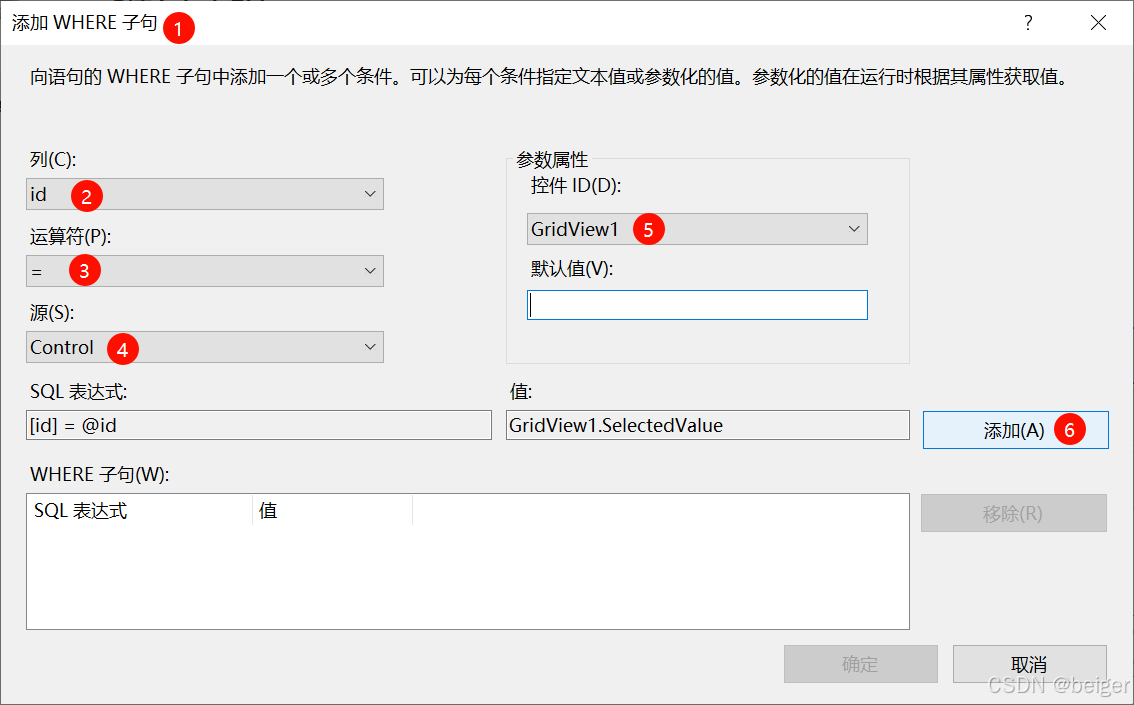Click the 默认值(V): label
The width and height of the screenshot is (1134, 705).
(571, 269)
